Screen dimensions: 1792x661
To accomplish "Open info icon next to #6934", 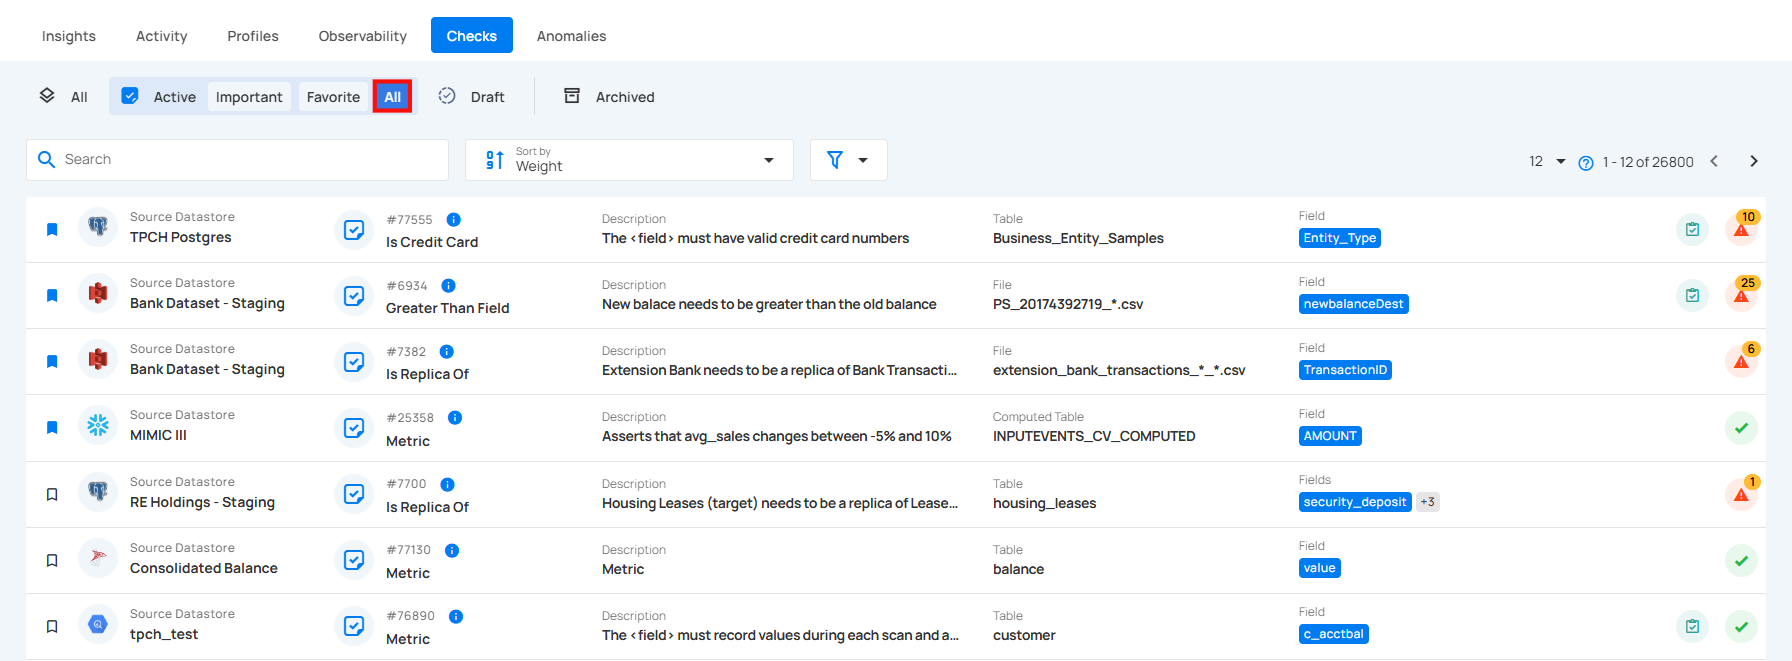I will point(449,286).
